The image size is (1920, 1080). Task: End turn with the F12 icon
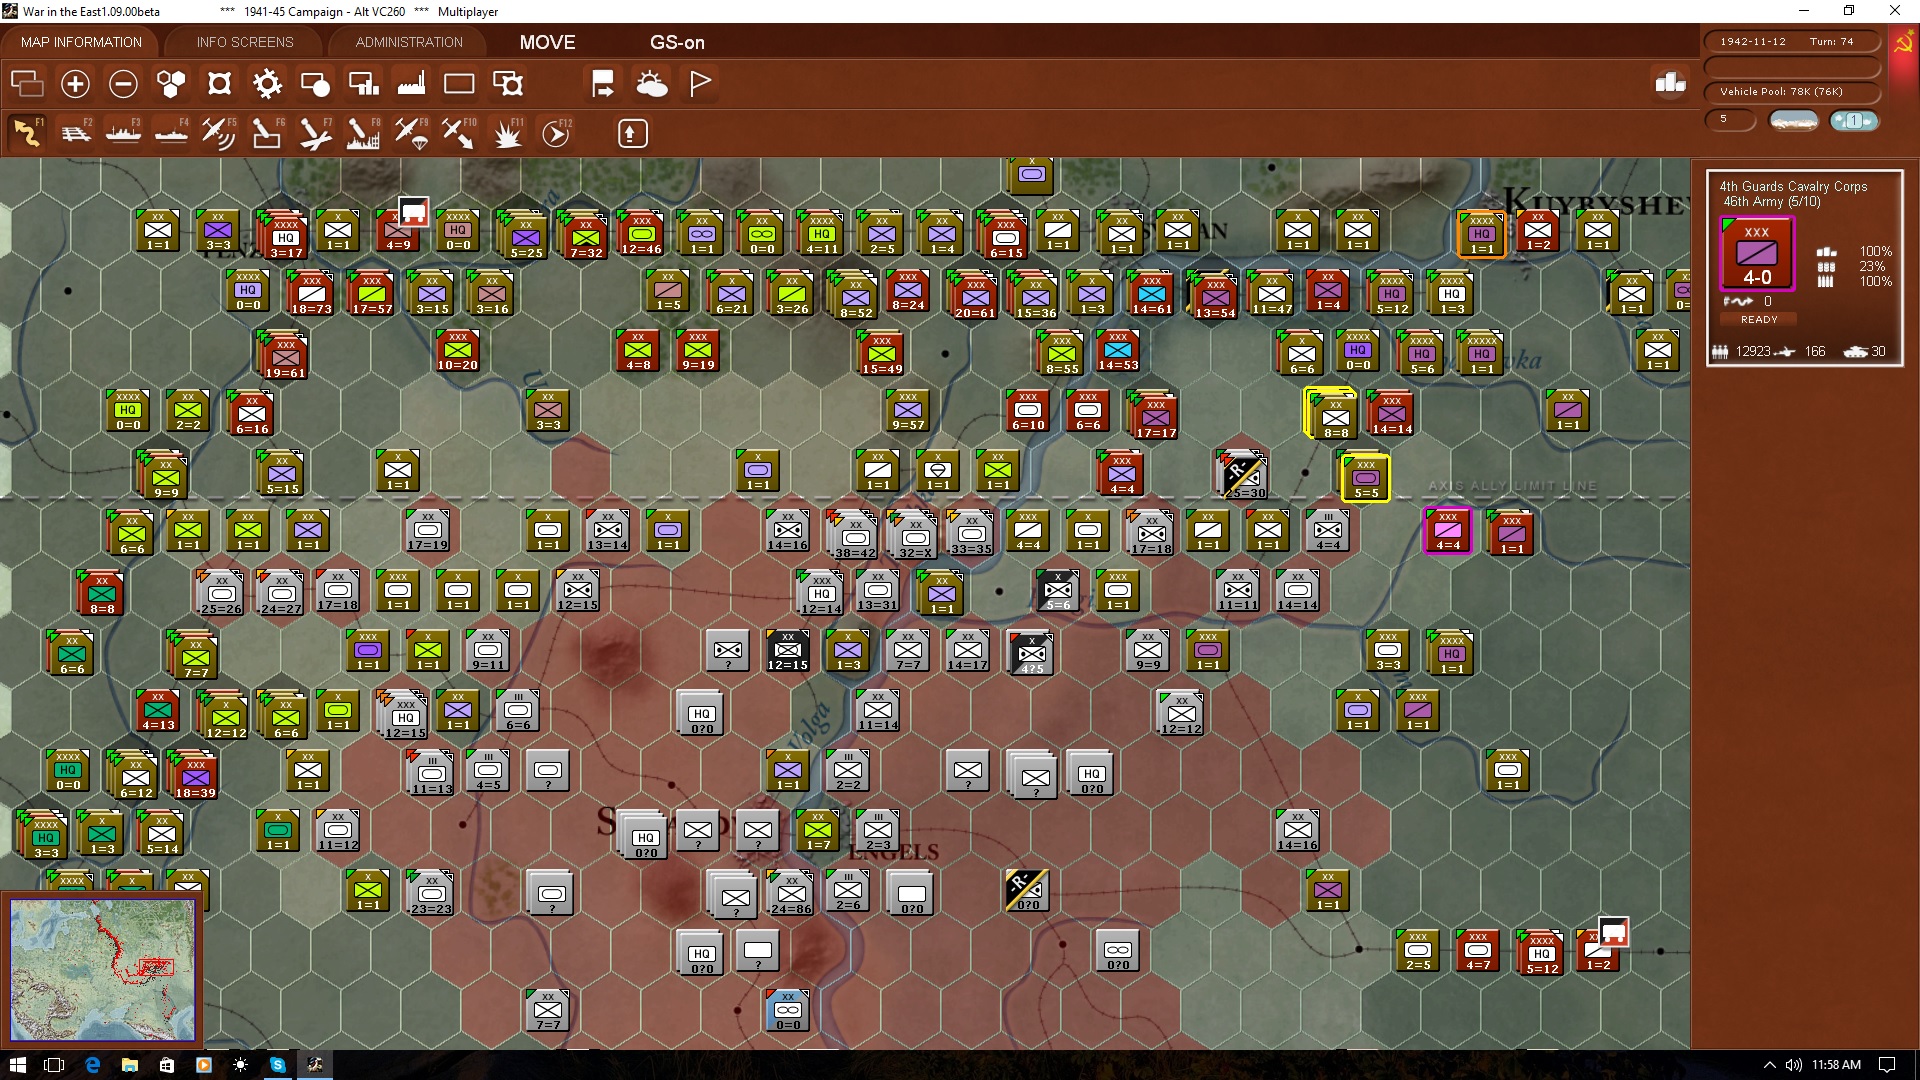pos(556,133)
